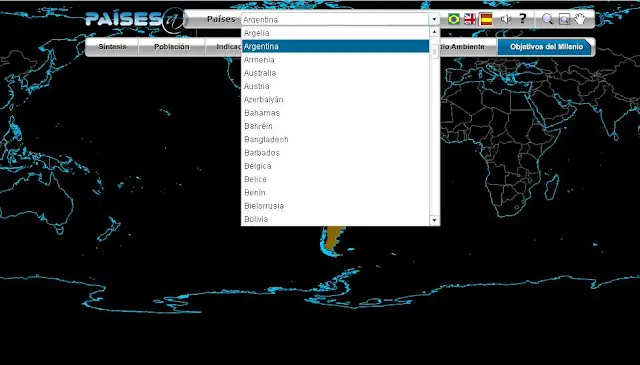Click Madagascar on the world map
Image resolution: width=640 pixels, height=365 pixels.
[x=551, y=187]
